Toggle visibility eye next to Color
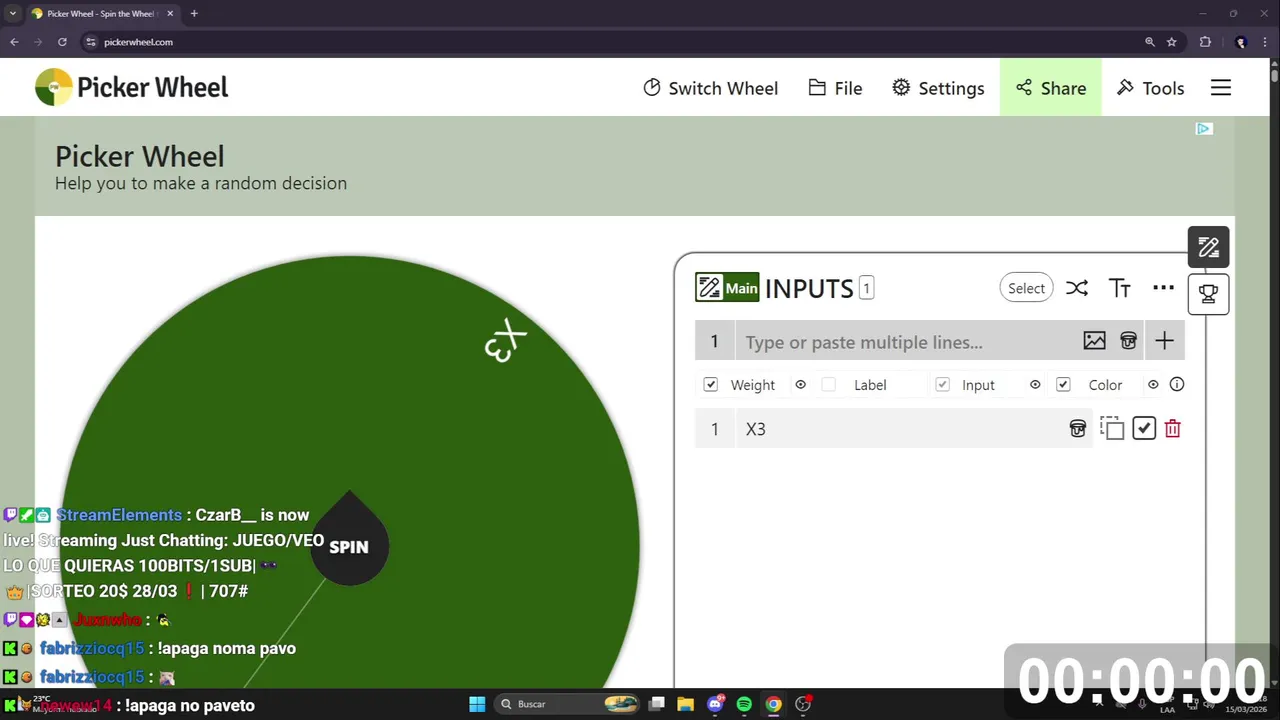The height and width of the screenshot is (720, 1280). [x=1153, y=384]
